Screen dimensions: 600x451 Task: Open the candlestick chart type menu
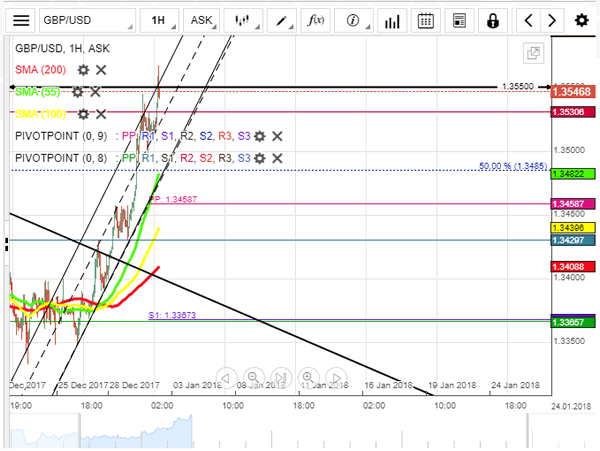click(242, 20)
